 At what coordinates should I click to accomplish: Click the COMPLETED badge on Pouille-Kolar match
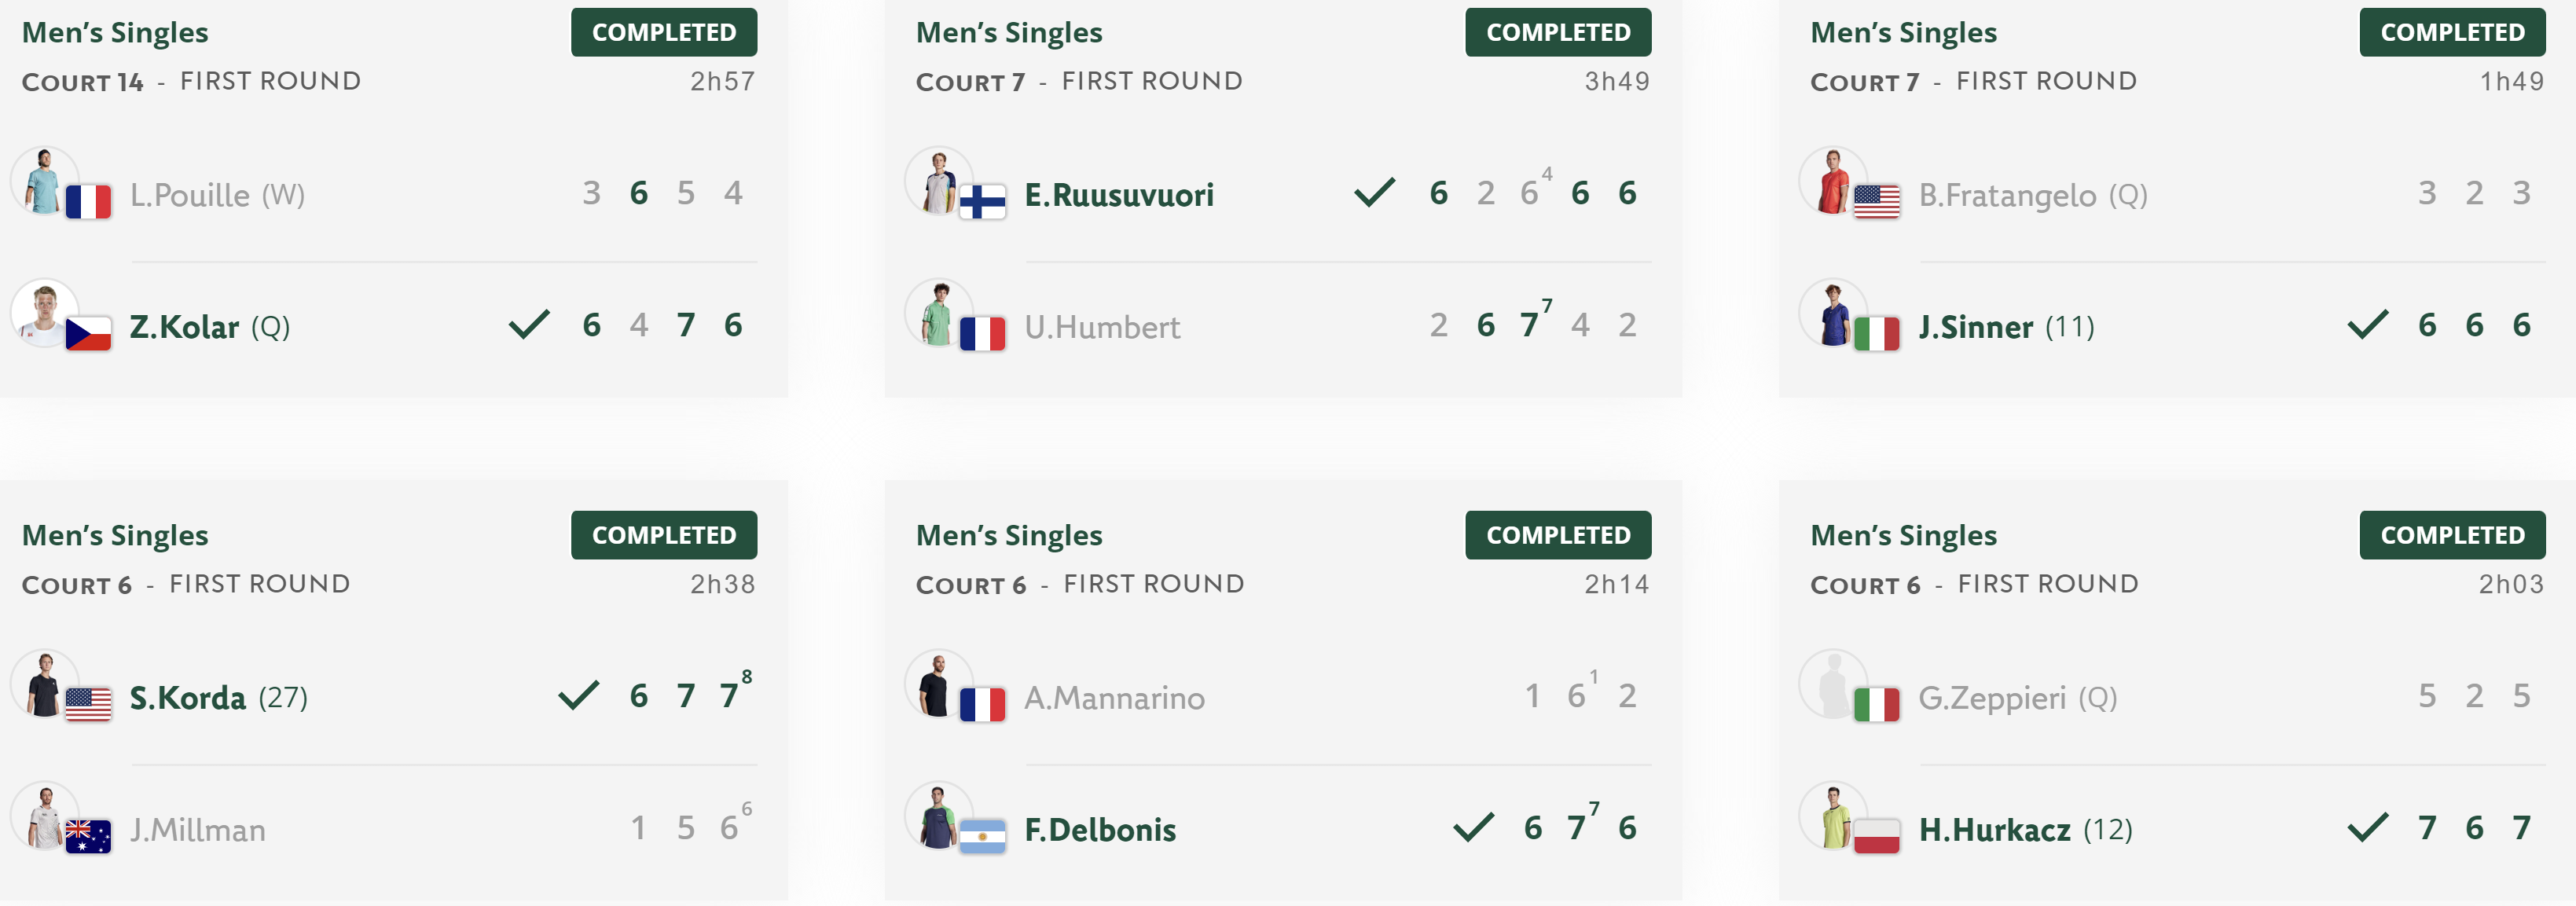click(x=664, y=32)
